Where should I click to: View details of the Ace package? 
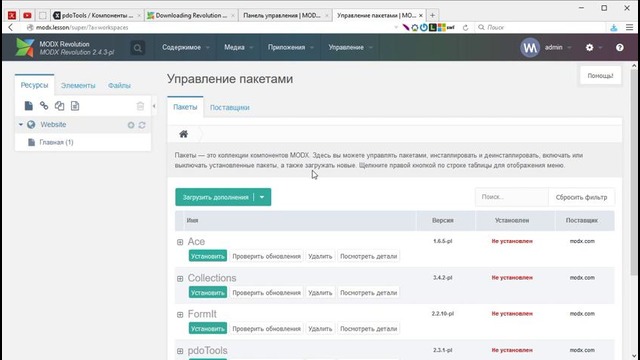click(x=369, y=256)
